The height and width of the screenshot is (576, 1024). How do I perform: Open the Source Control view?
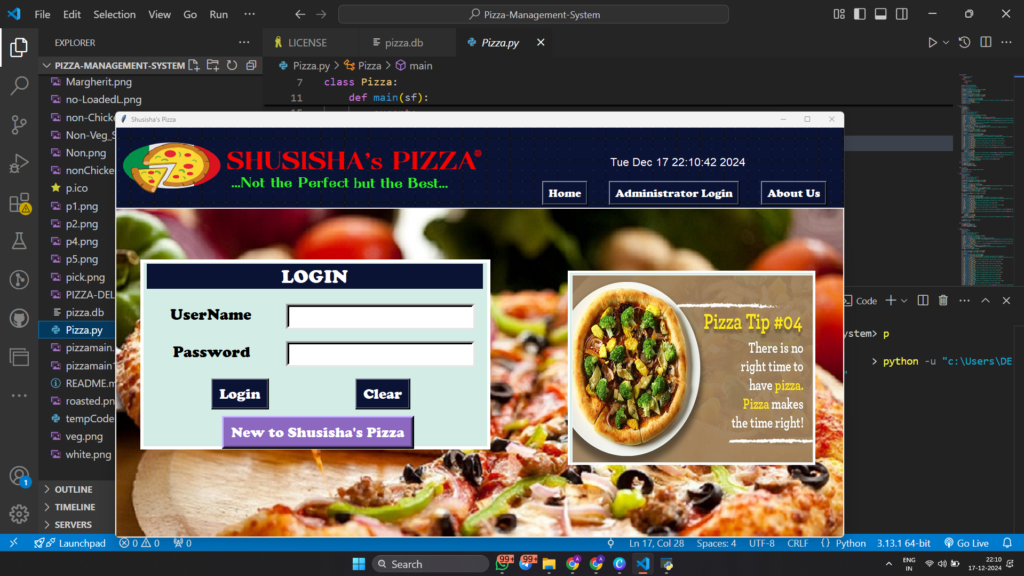tap(19, 124)
